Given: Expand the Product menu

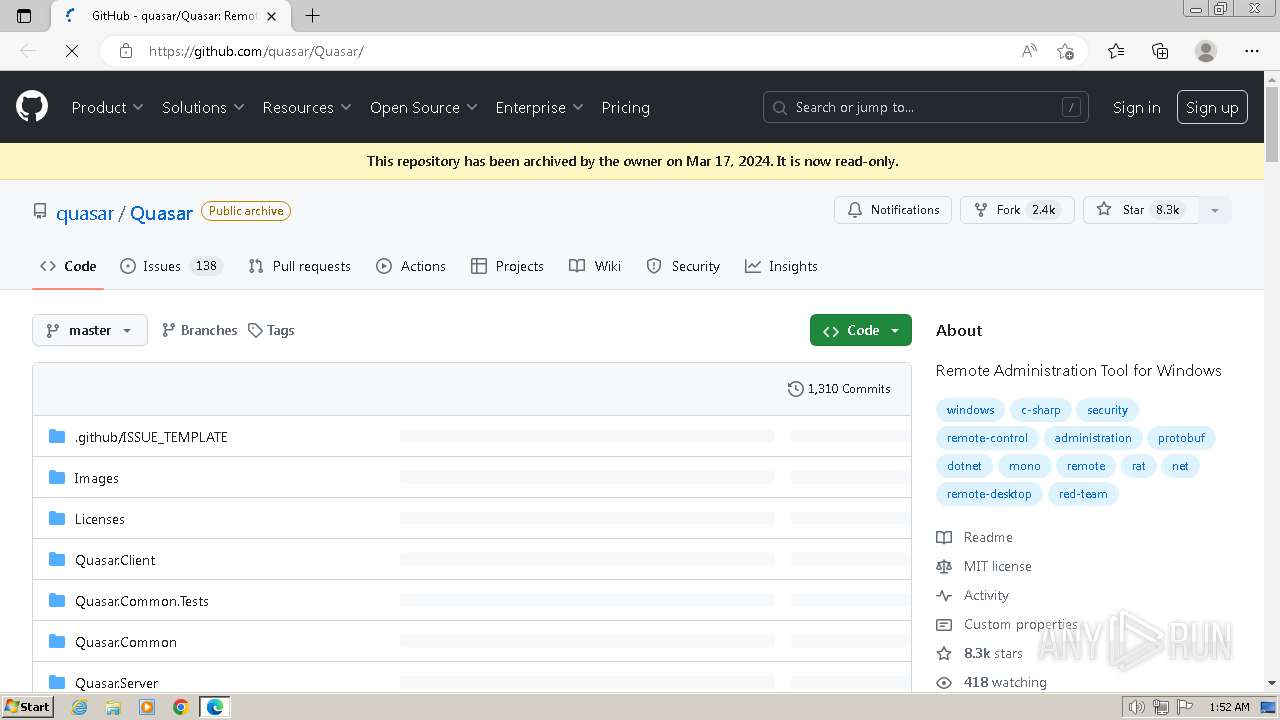Looking at the screenshot, I should (108, 107).
